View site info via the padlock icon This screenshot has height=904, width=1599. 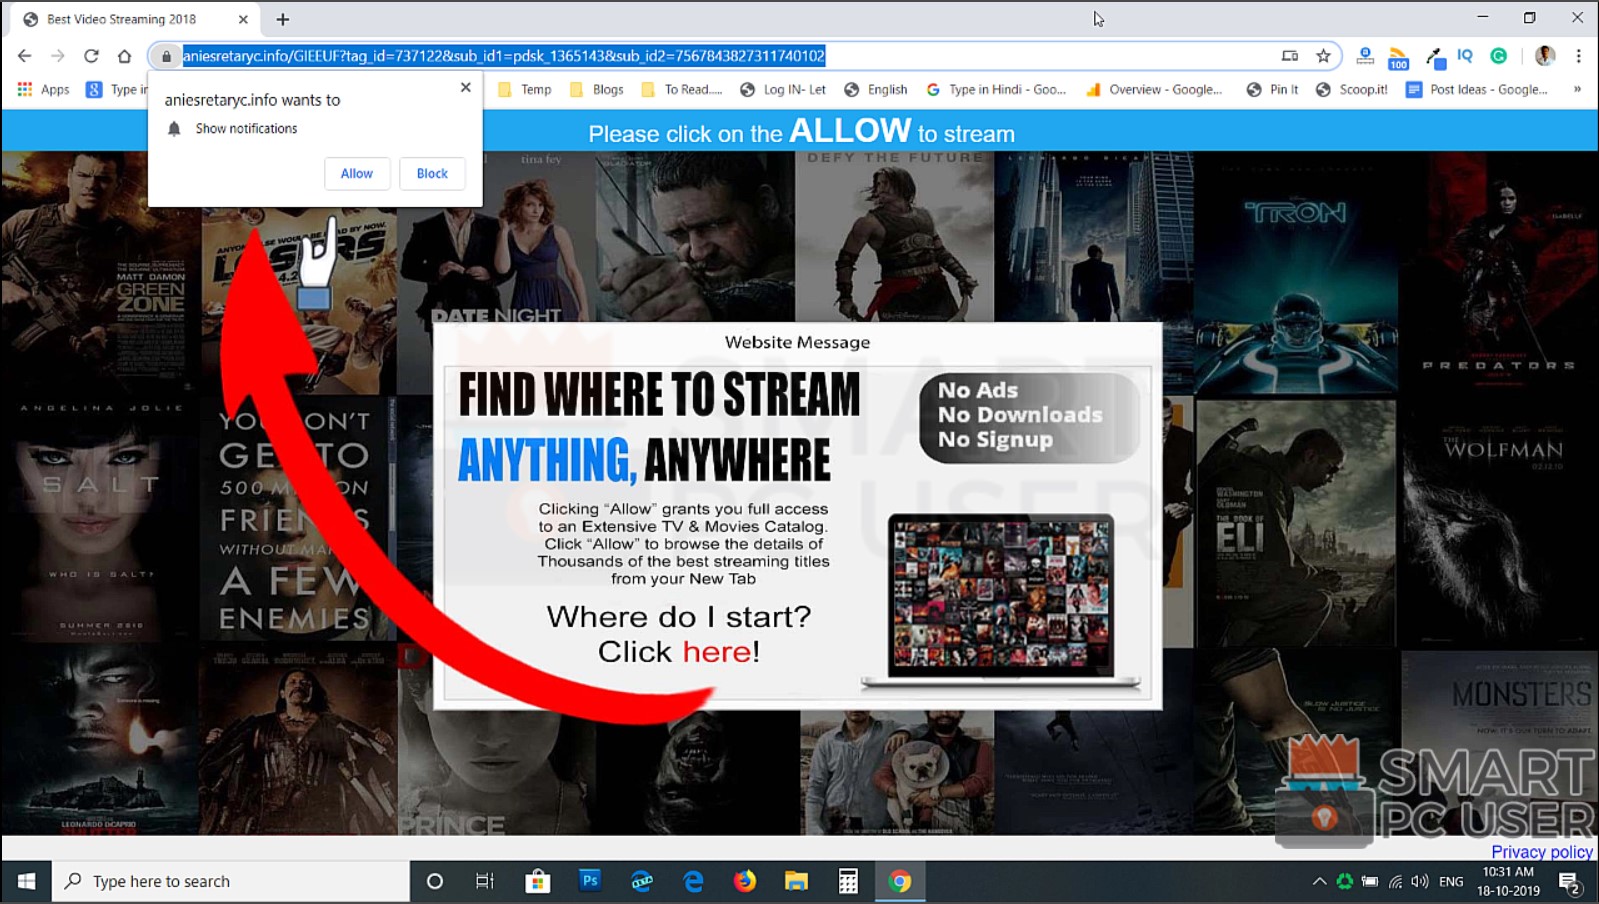click(167, 56)
